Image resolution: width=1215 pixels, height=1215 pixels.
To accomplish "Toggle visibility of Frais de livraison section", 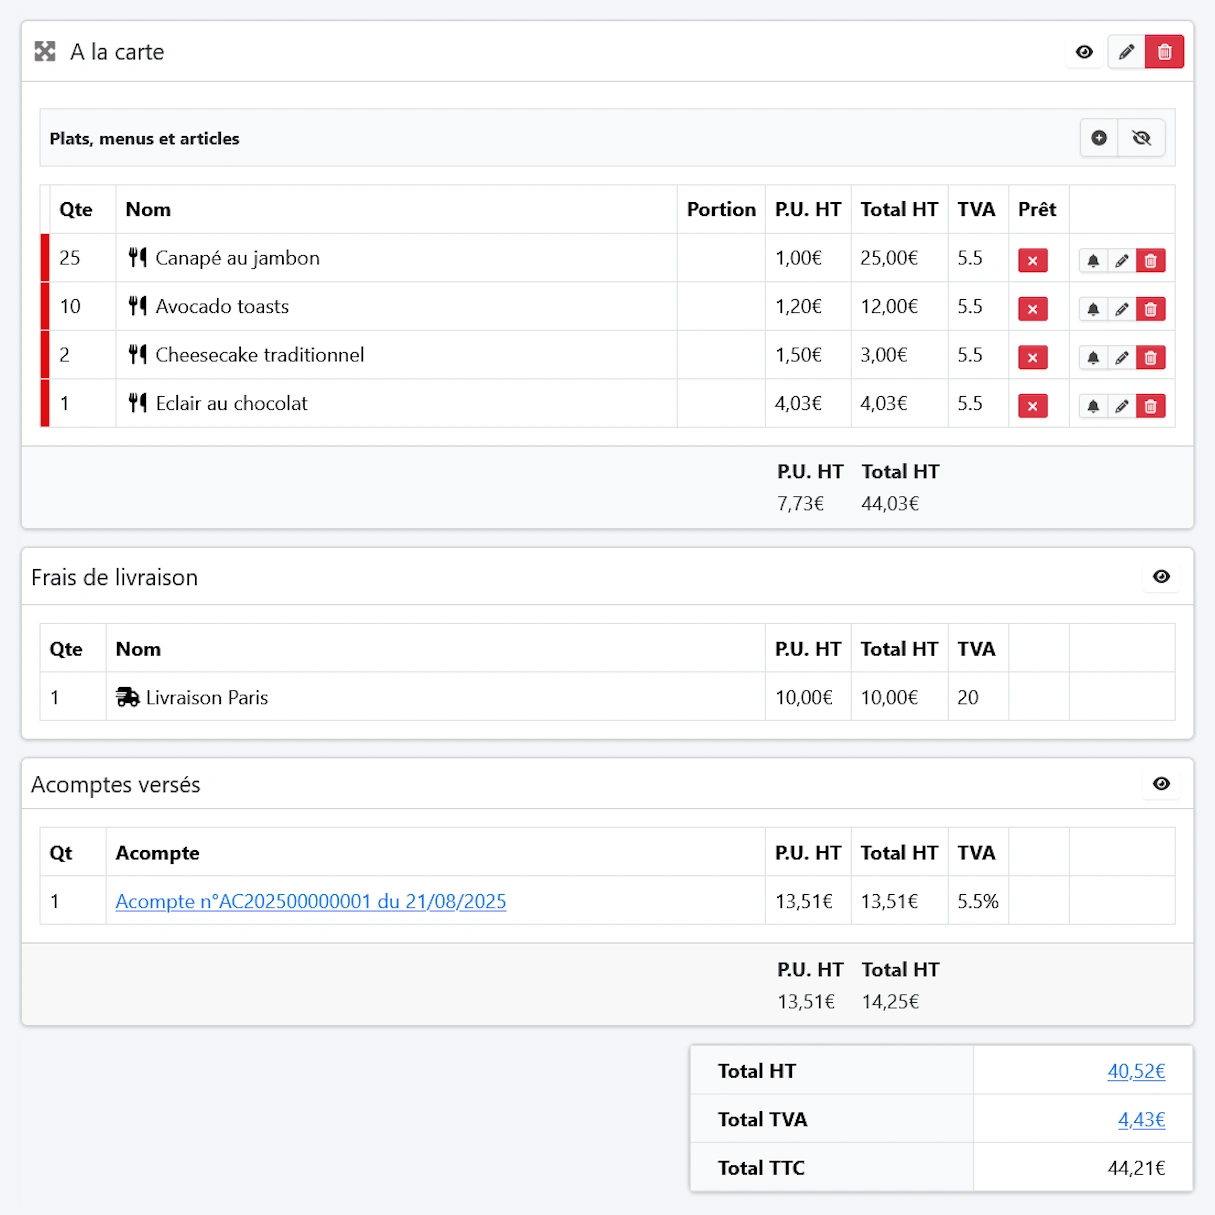I will pyautogui.click(x=1161, y=577).
